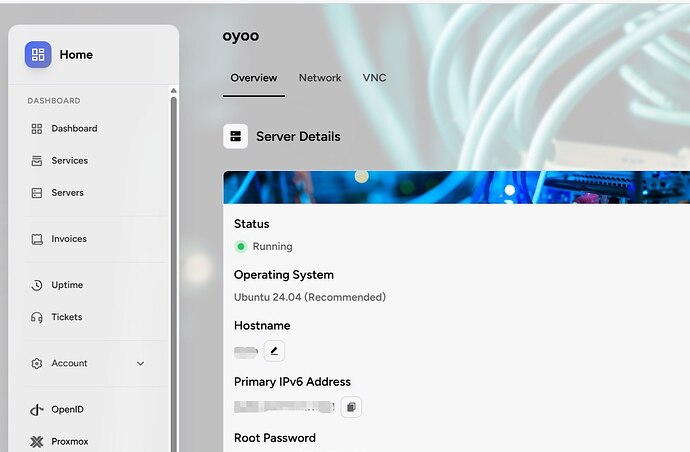The image size is (690, 452).
Task: Click sidebar scrollbar up arrow
Action: coord(174,90)
